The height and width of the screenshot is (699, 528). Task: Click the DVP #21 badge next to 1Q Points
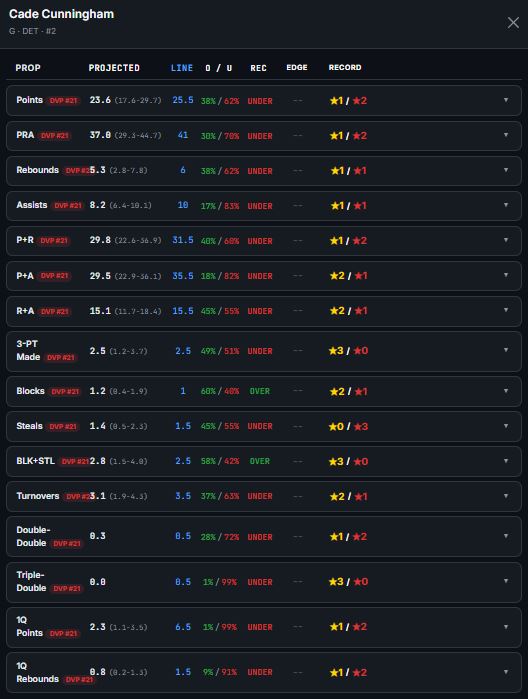tap(63, 633)
